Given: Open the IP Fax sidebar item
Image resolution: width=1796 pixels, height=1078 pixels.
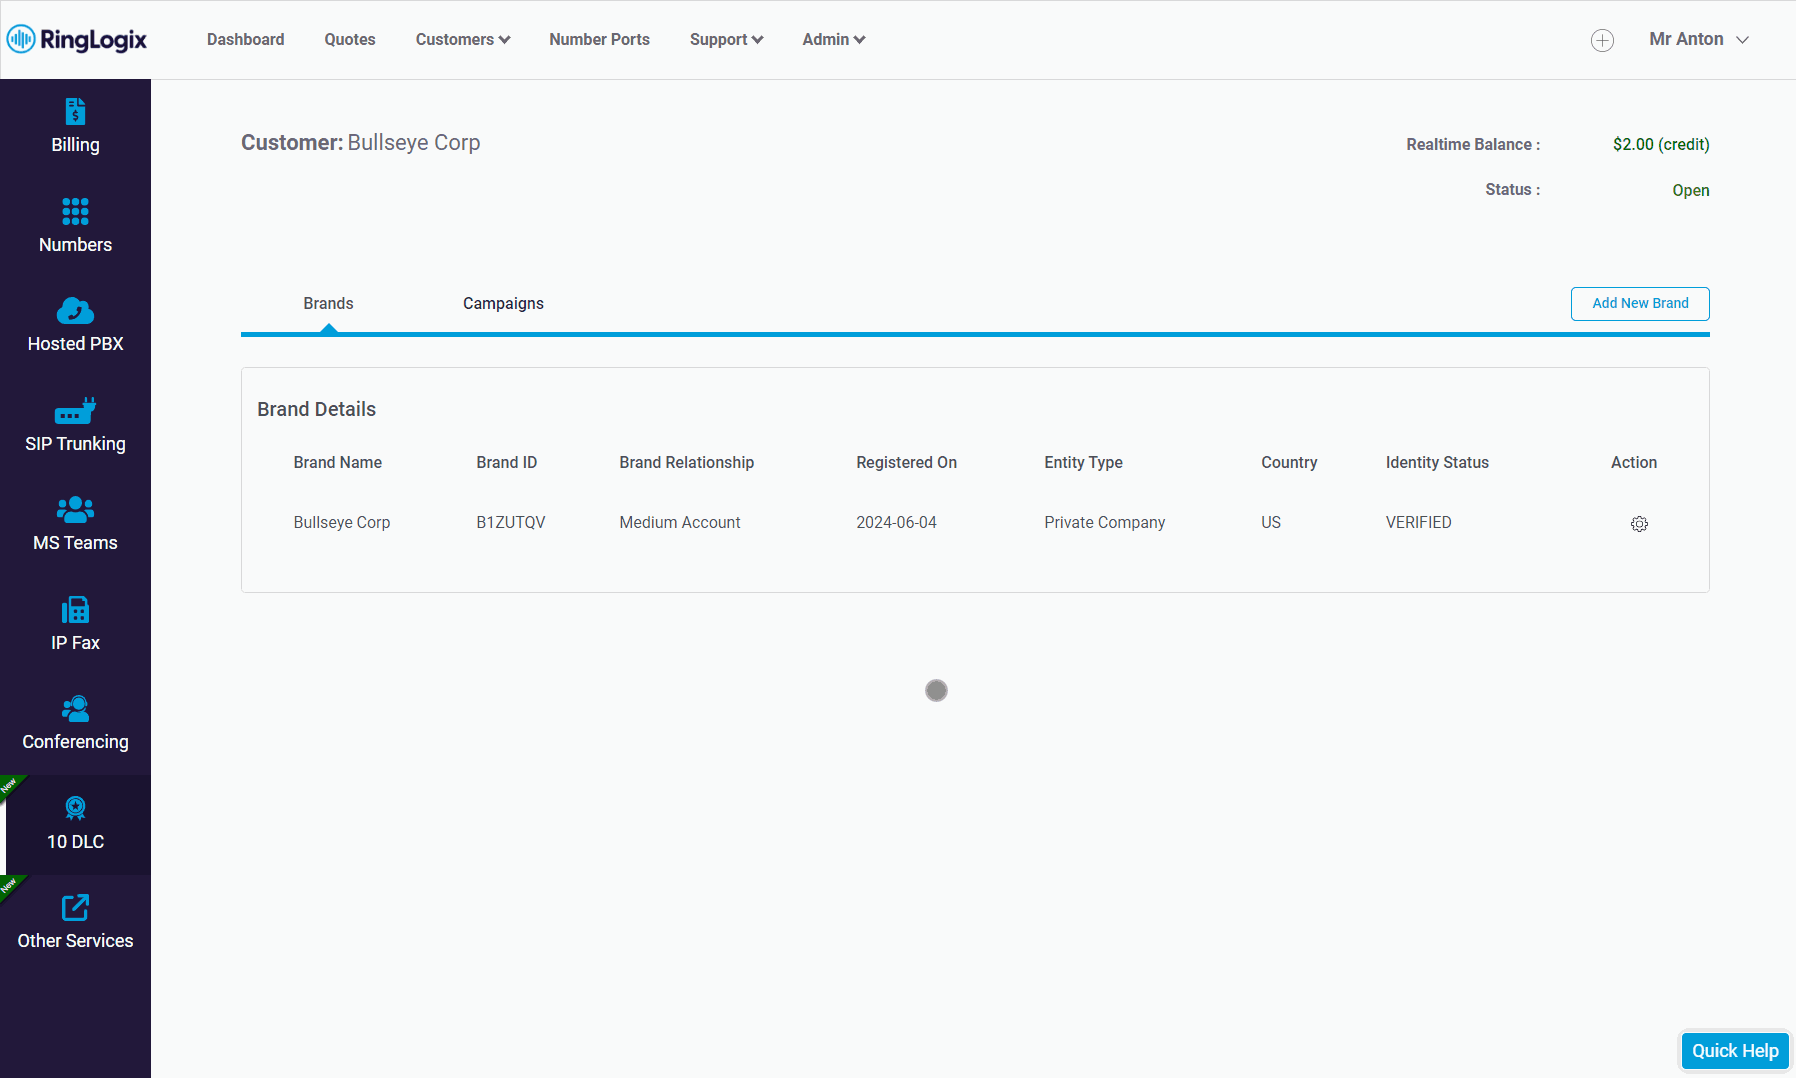Looking at the screenshot, I should pos(75,625).
